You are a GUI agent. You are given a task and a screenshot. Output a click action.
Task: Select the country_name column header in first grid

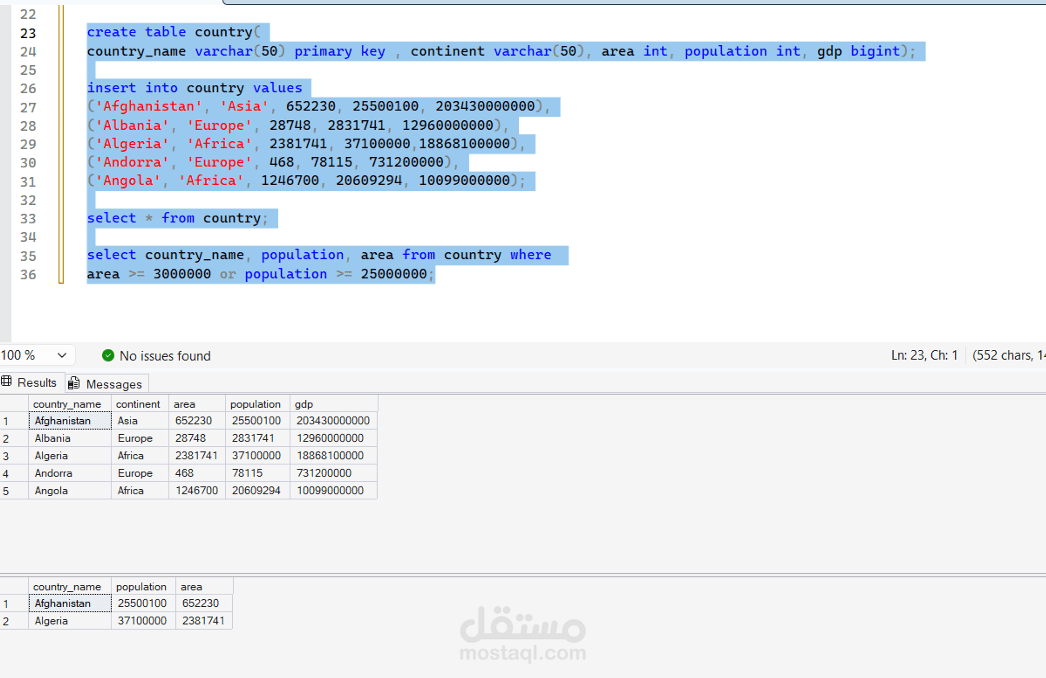pyautogui.click(x=69, y=404)
